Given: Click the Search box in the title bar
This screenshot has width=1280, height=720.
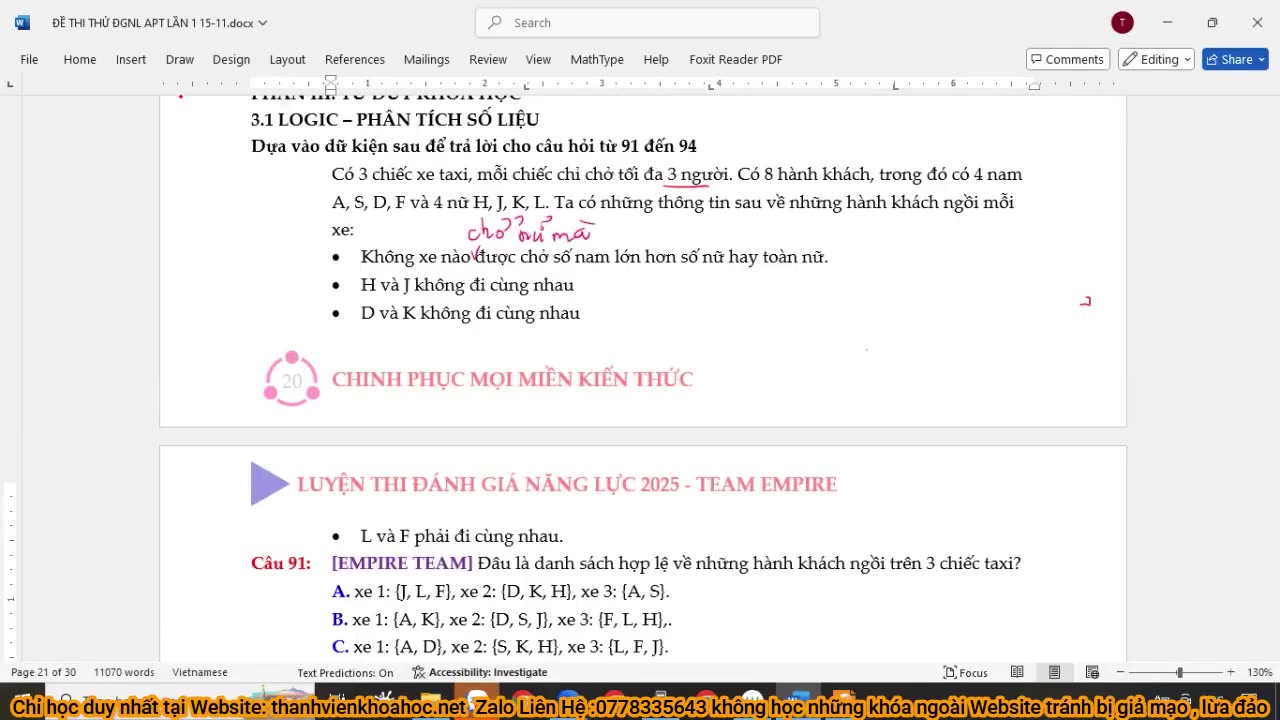Looking at the screenshot, I should click(x=647, y=22).
